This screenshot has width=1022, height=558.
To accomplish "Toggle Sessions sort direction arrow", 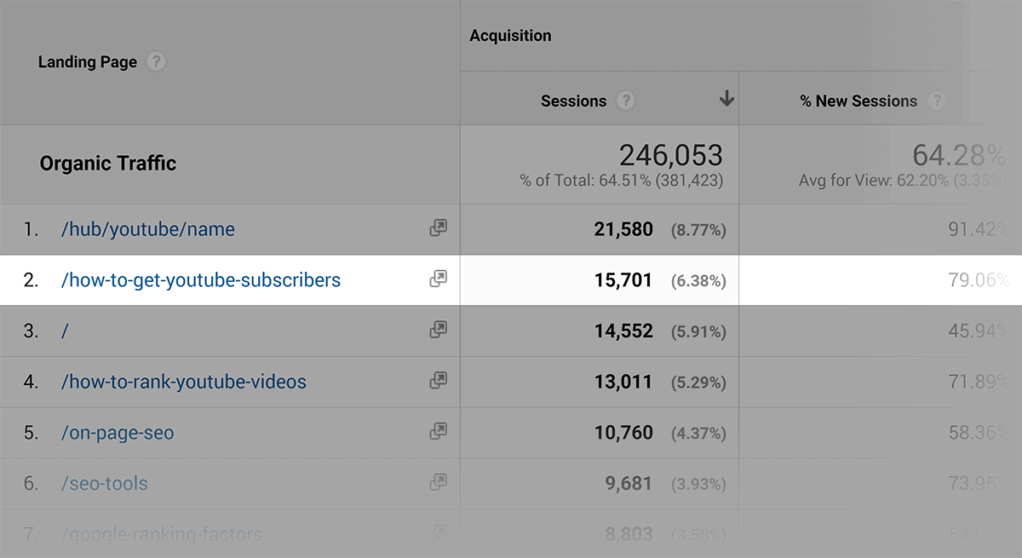I will click(727, 99).
